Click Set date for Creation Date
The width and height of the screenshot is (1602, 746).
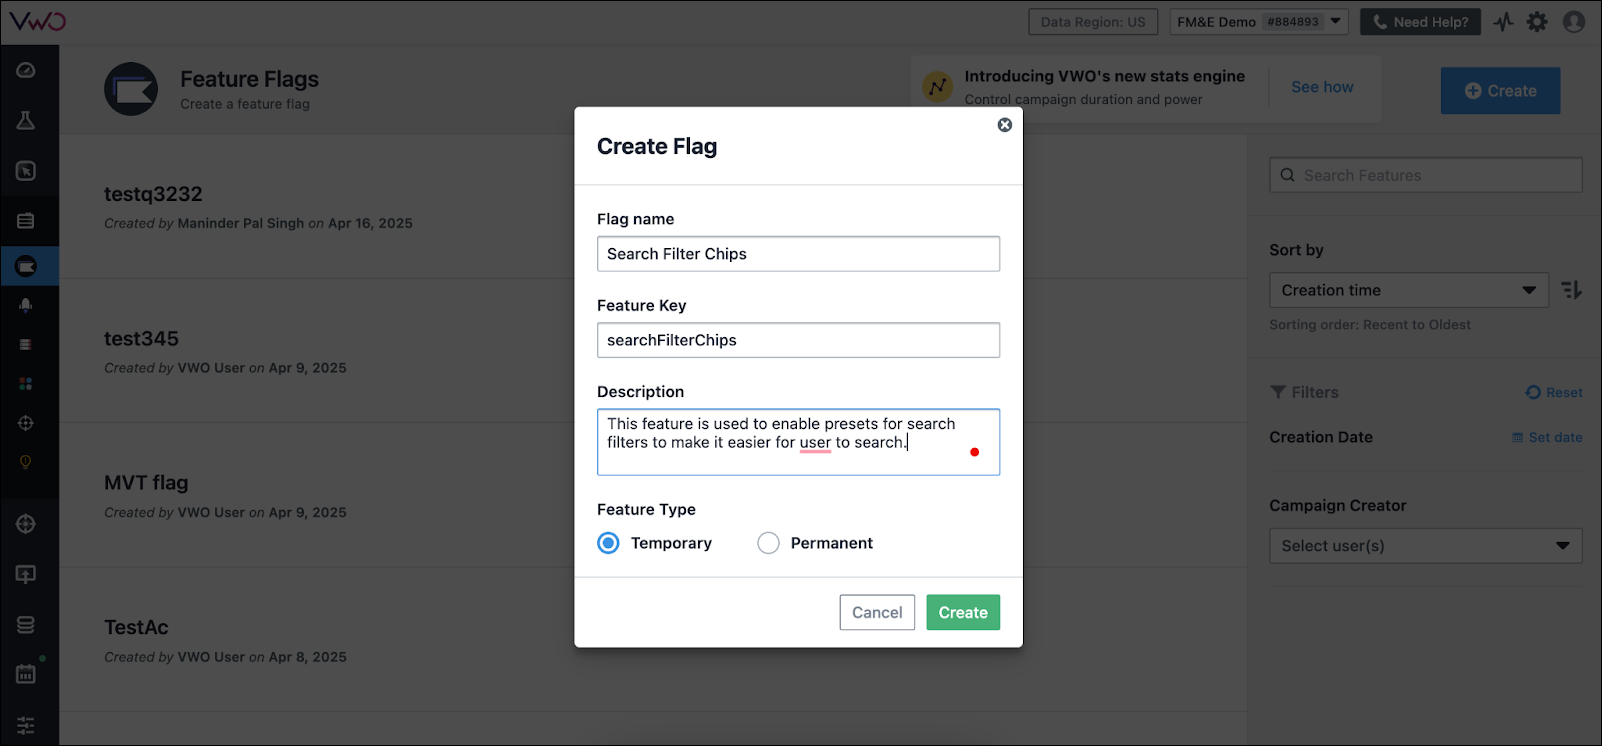(x=1547, y=438)
